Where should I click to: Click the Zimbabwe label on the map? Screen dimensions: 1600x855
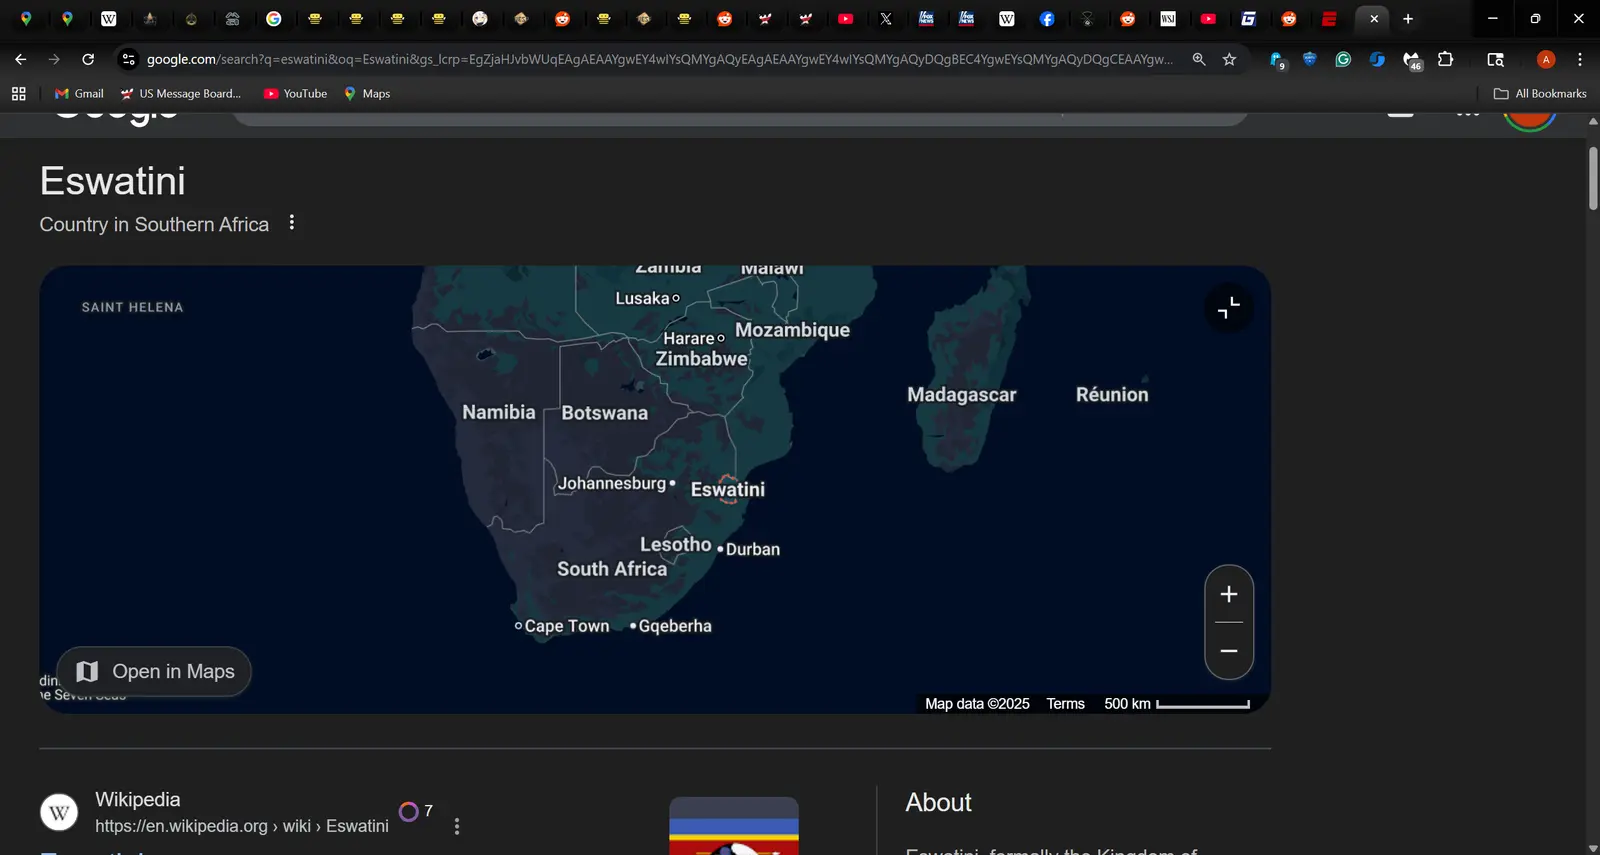point(702,359)
